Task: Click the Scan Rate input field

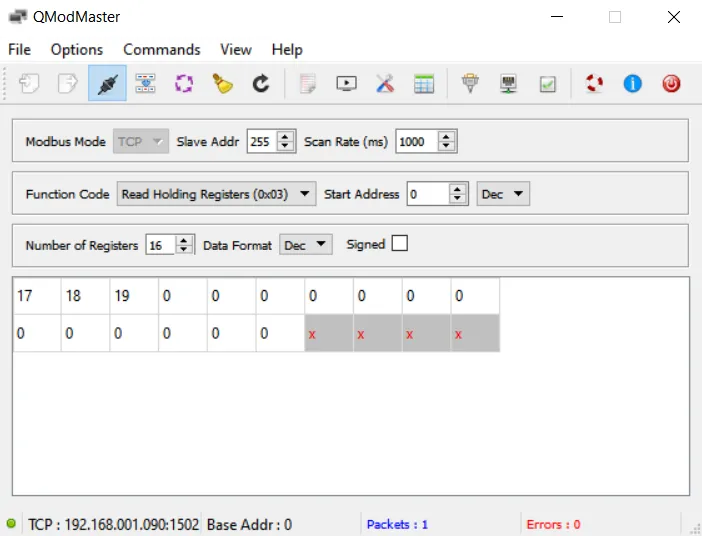Action: (417, 142)
